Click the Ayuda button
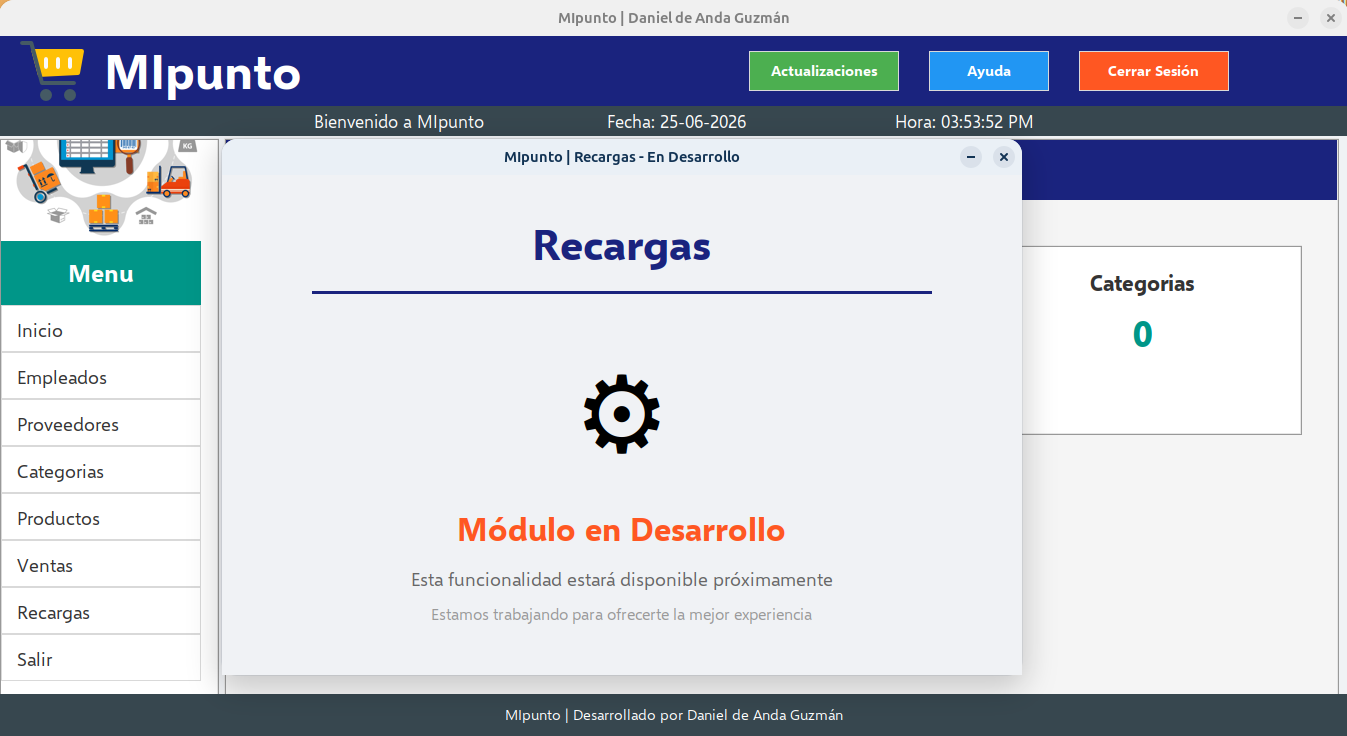 click(989, 71)
